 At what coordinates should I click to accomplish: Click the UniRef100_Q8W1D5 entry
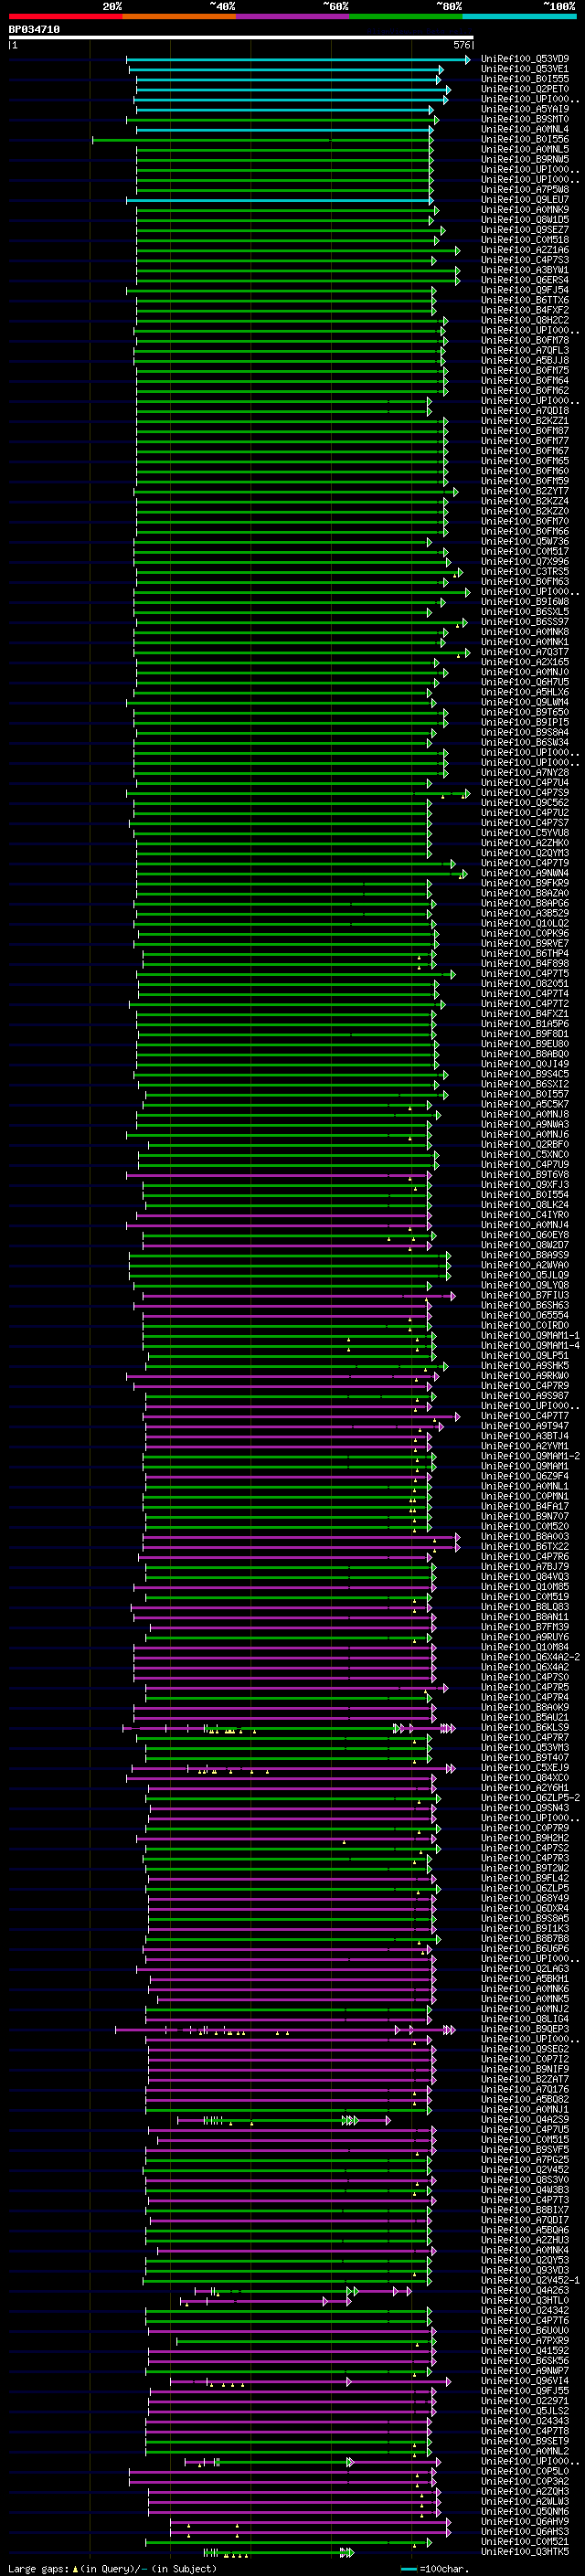click(525, 219)
